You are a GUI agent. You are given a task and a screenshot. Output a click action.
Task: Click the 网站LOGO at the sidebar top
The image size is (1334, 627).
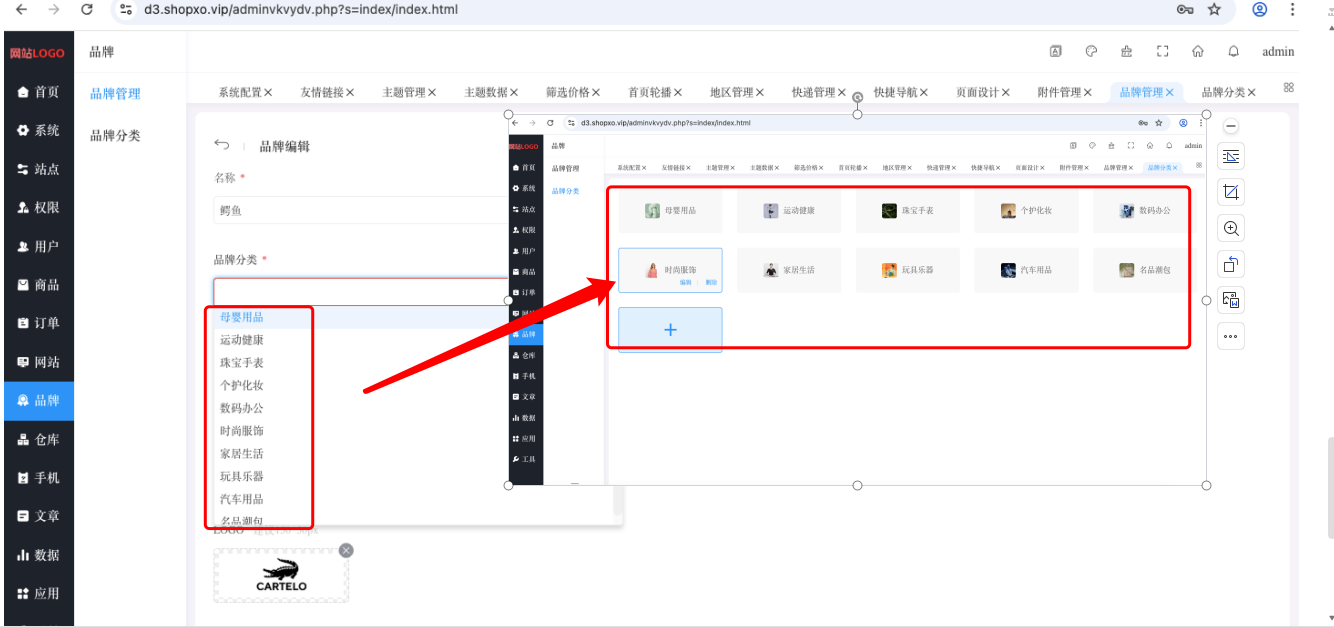point(37,52)
